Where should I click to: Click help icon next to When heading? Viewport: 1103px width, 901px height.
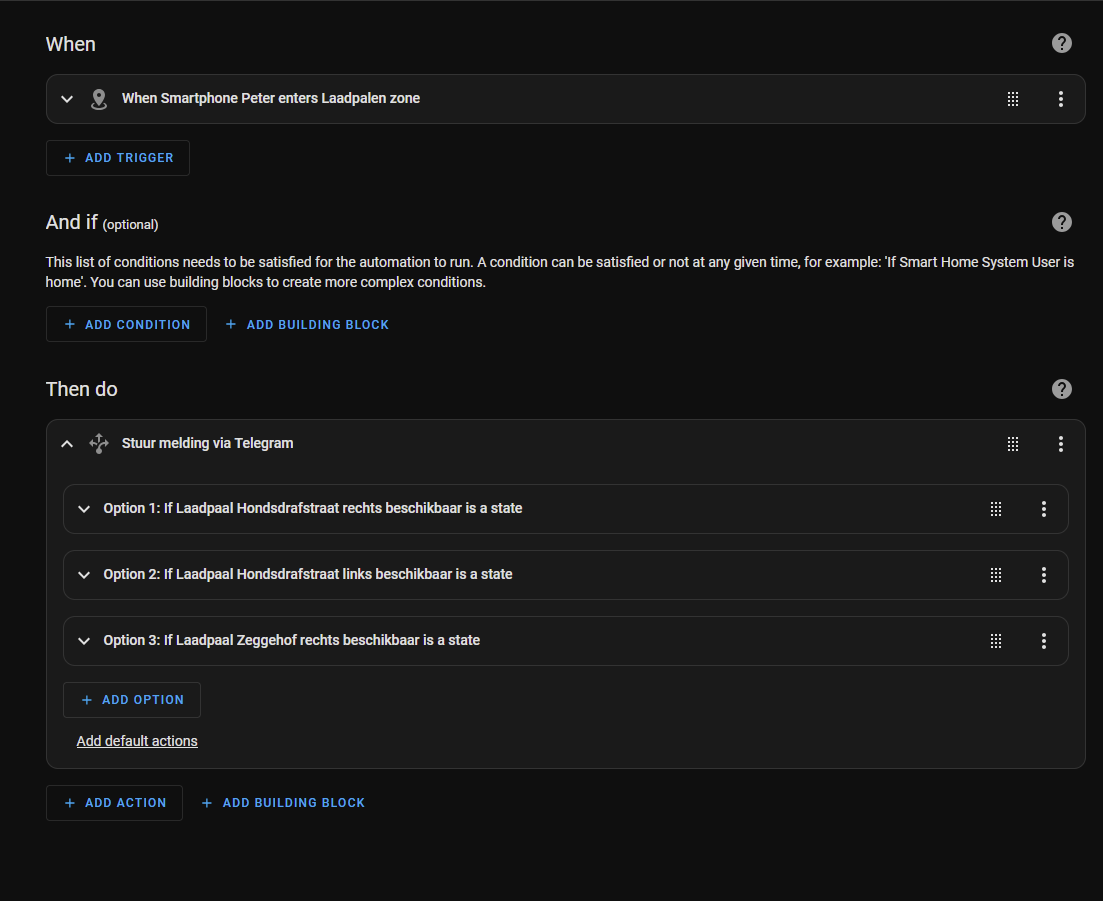pyautogui.click(x=1062, y=43)
